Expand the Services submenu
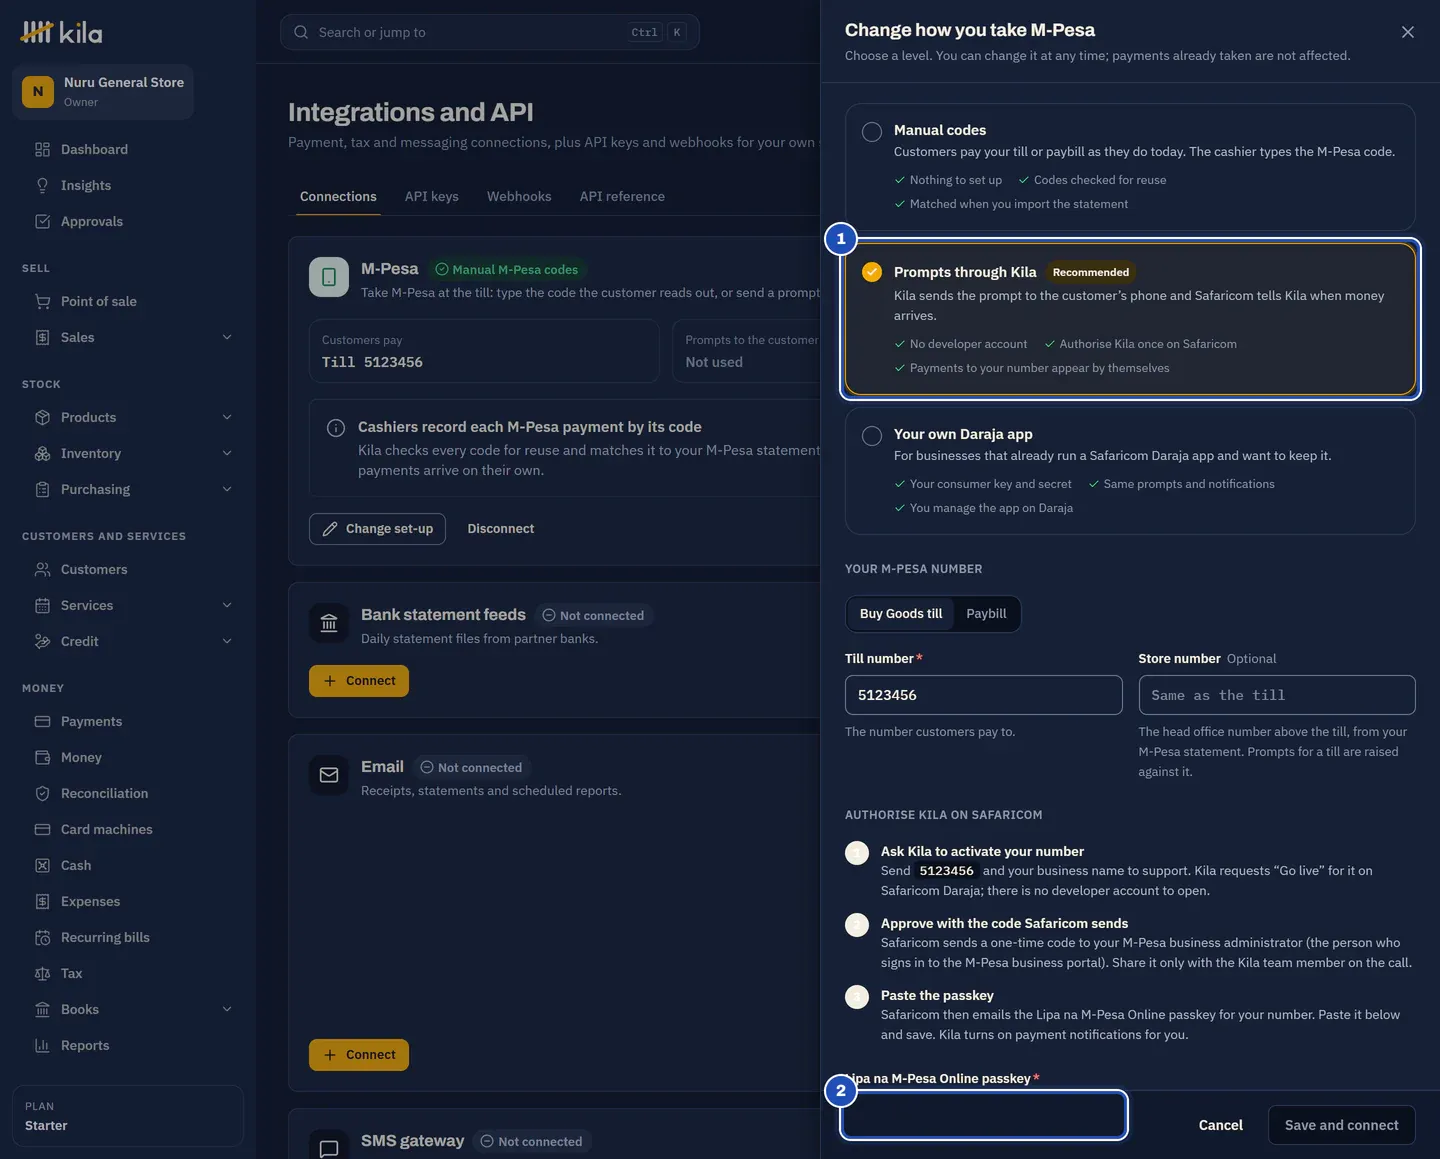 click(227, 605)
